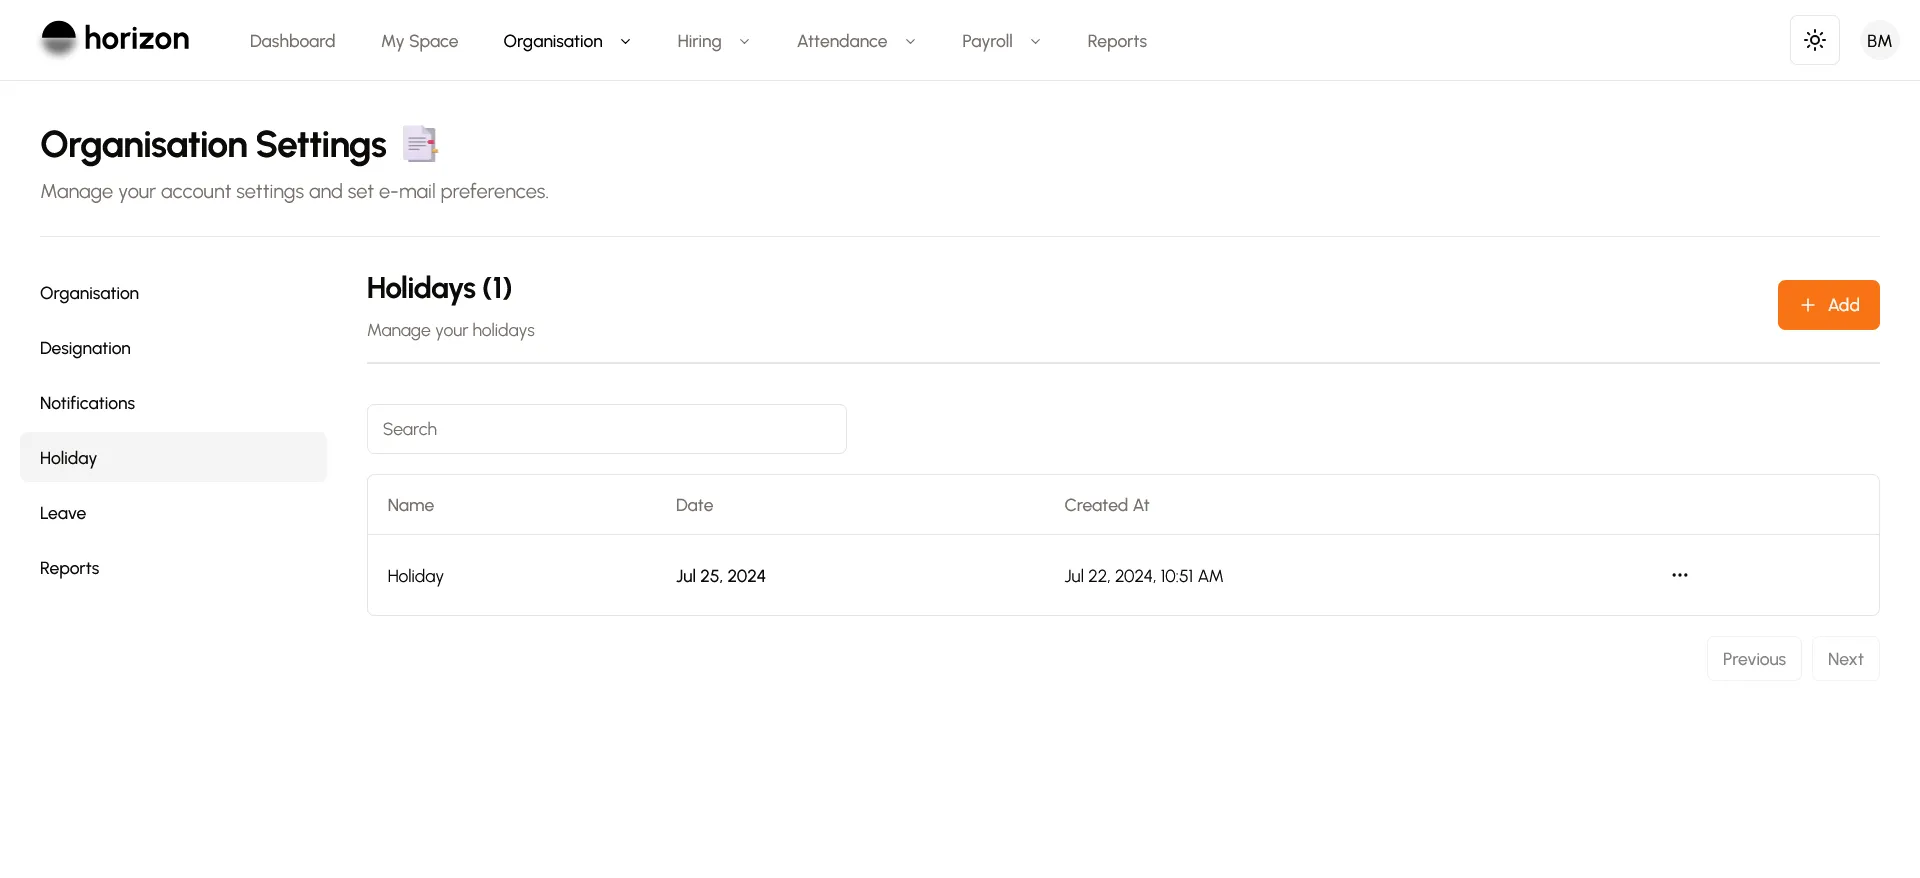Open the BM user avatar menu

[x=1879, y=41]
